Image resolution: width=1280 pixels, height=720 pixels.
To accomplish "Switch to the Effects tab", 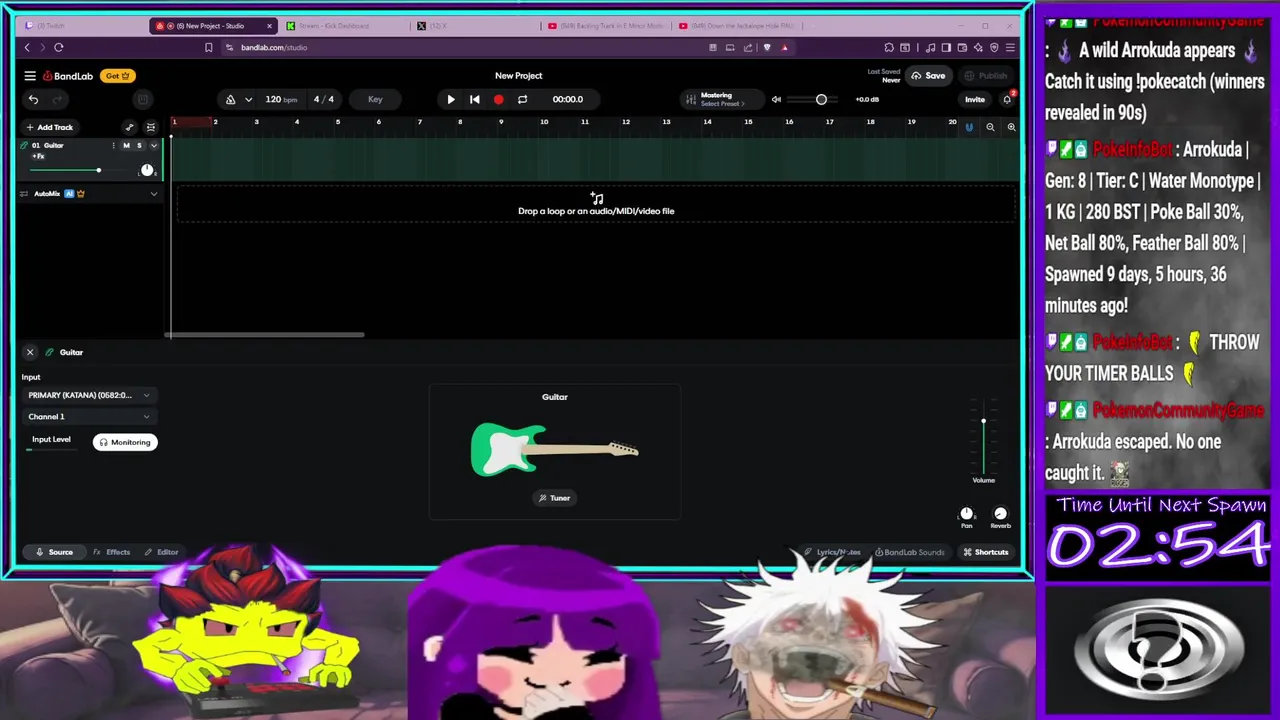I will (x=112, y=552).
